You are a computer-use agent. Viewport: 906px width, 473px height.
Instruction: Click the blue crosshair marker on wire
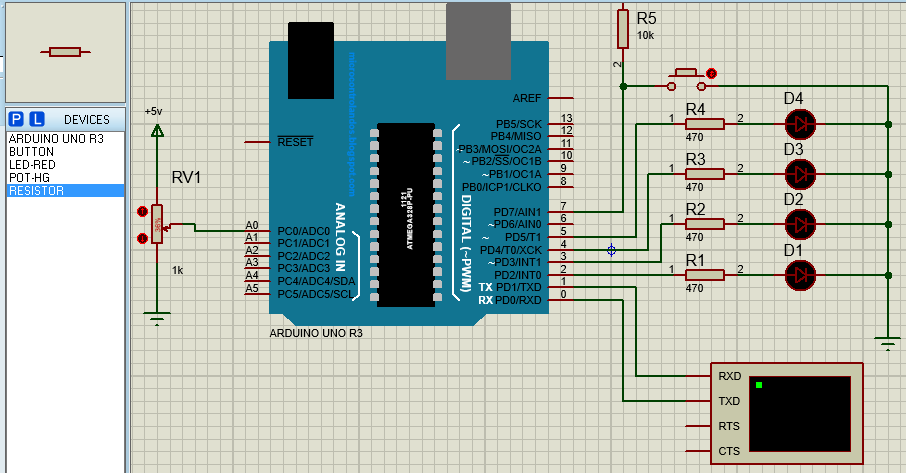pyautogui.click(x=611, y=250)
